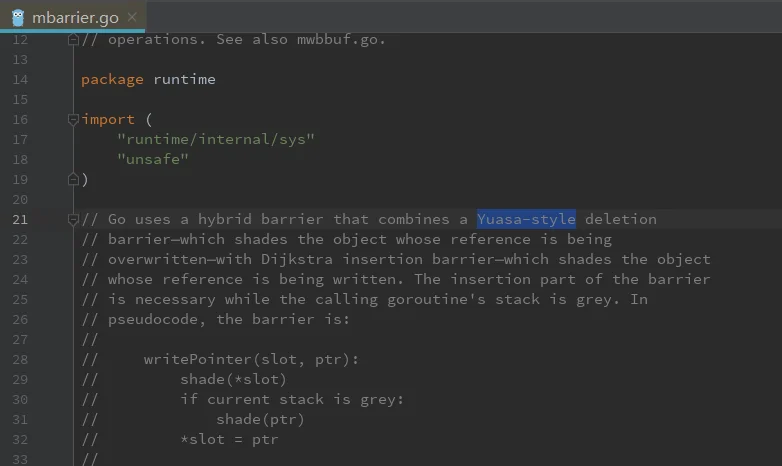Click the "unsafe" import string
The width and height of the screenshot is (782, 466).
[153, 159]
